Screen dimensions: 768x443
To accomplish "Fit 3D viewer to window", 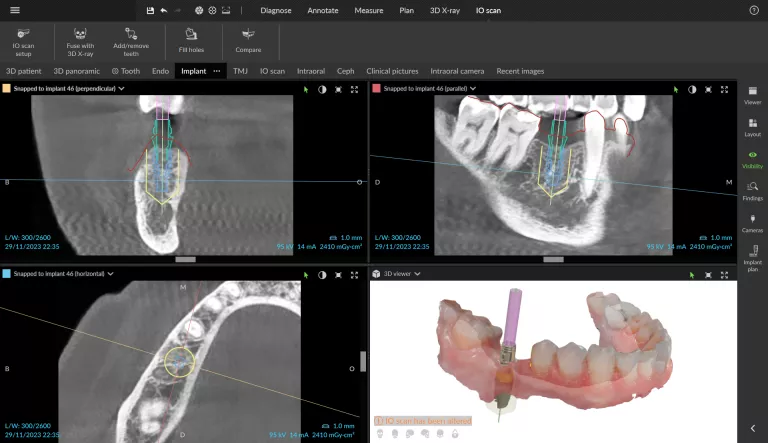I will 708,275.
